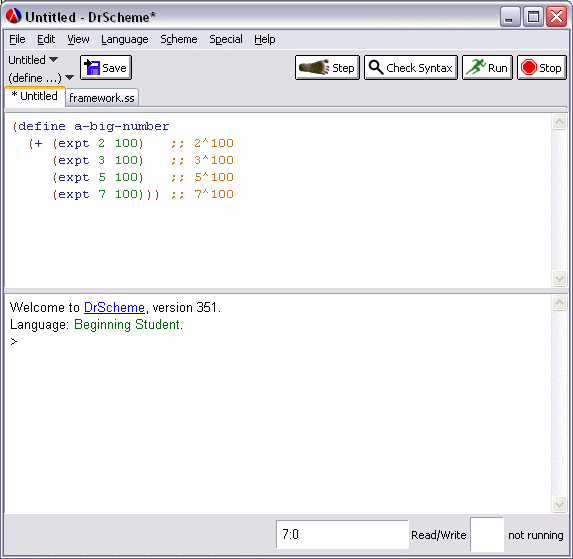Switch to the framework.ss tab
This screenshot has width=573, height=559.
pos(102,98)
